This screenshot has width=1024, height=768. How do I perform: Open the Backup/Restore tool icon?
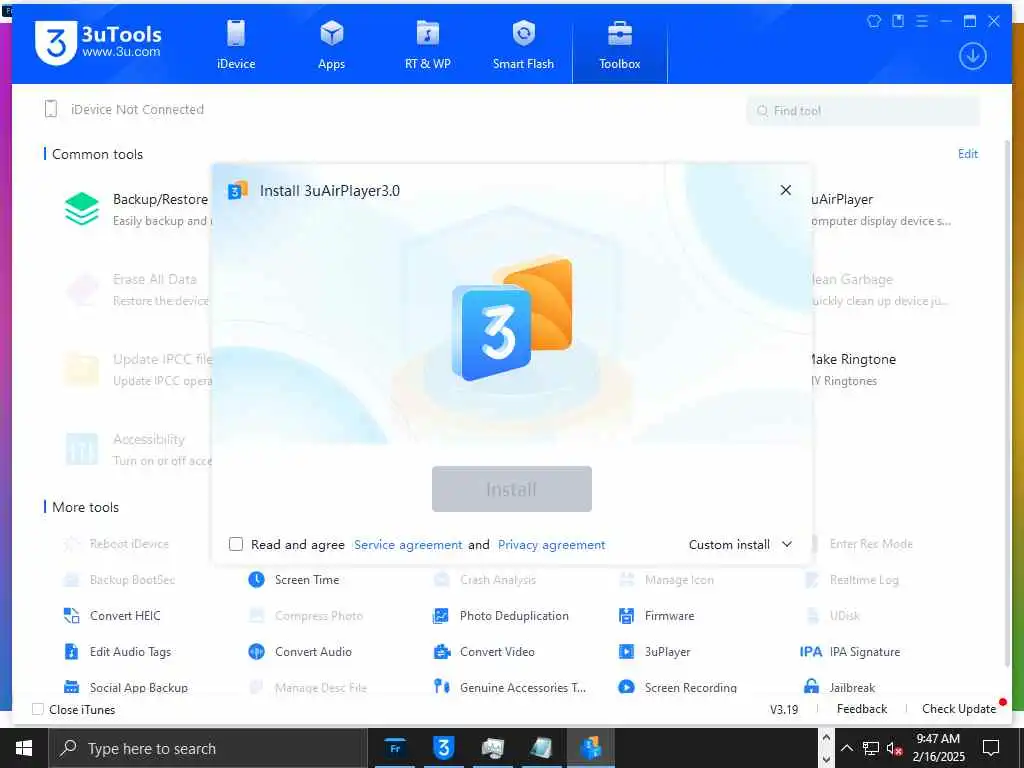click(x=82, y=208)
